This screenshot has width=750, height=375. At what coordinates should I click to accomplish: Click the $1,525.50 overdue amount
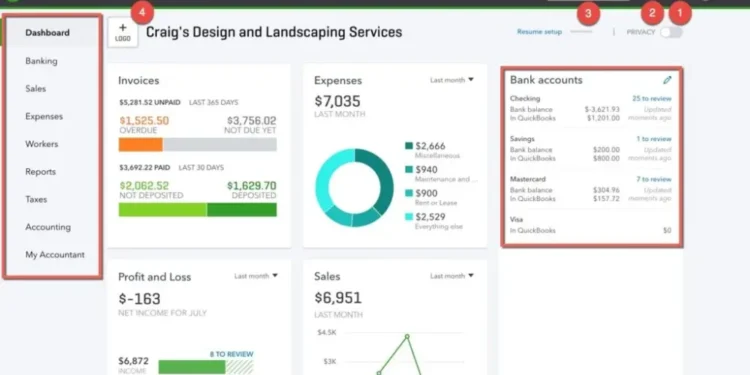pyautogui.click(x=144, y=121)
